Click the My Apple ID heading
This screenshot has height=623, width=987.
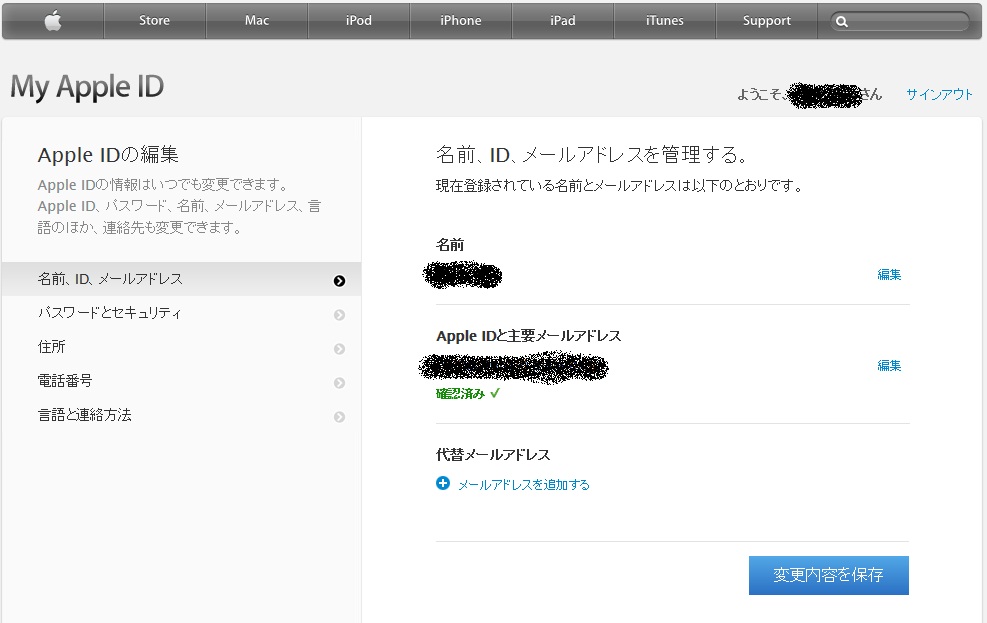(87, 87)
